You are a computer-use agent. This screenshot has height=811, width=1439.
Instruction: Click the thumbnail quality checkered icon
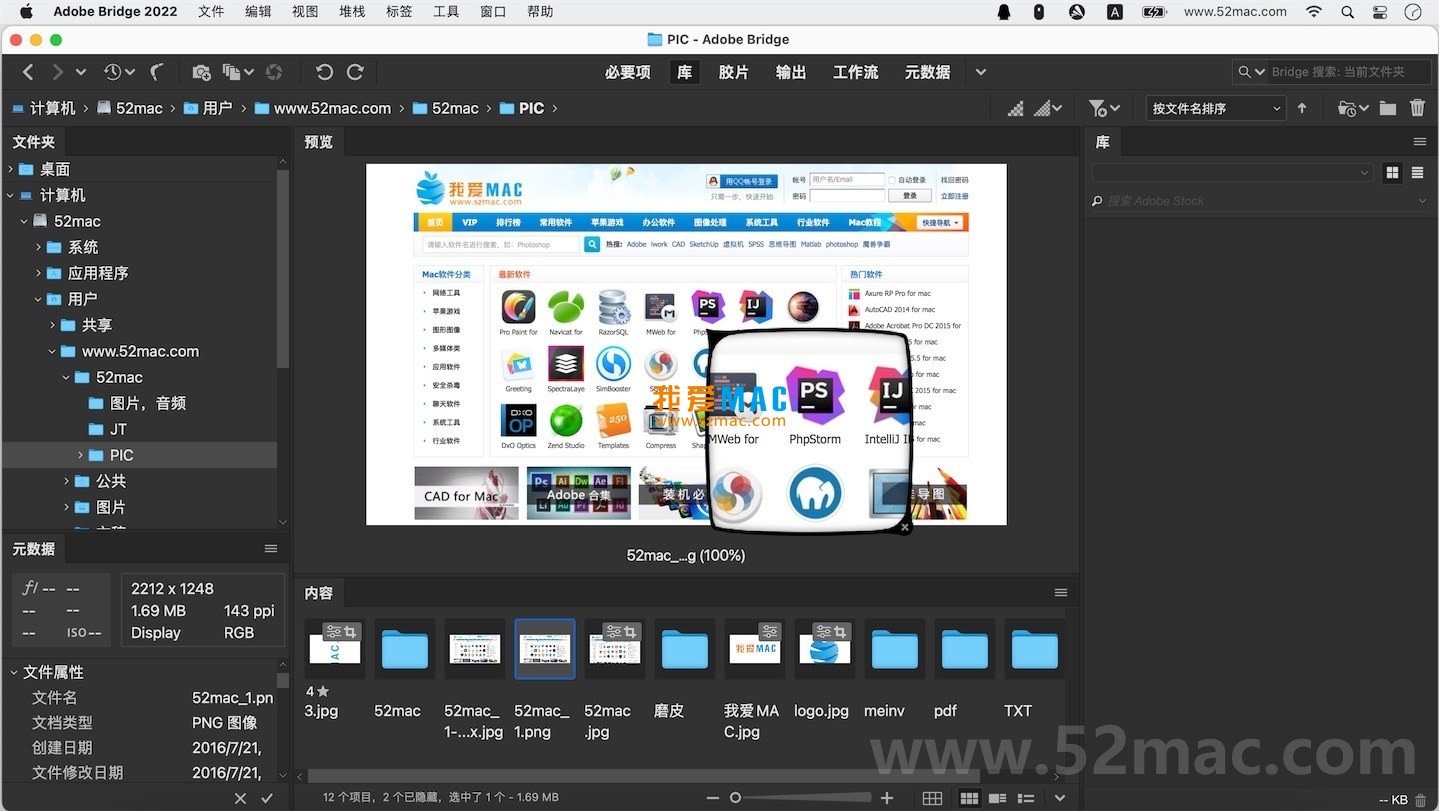[1016, 108]
